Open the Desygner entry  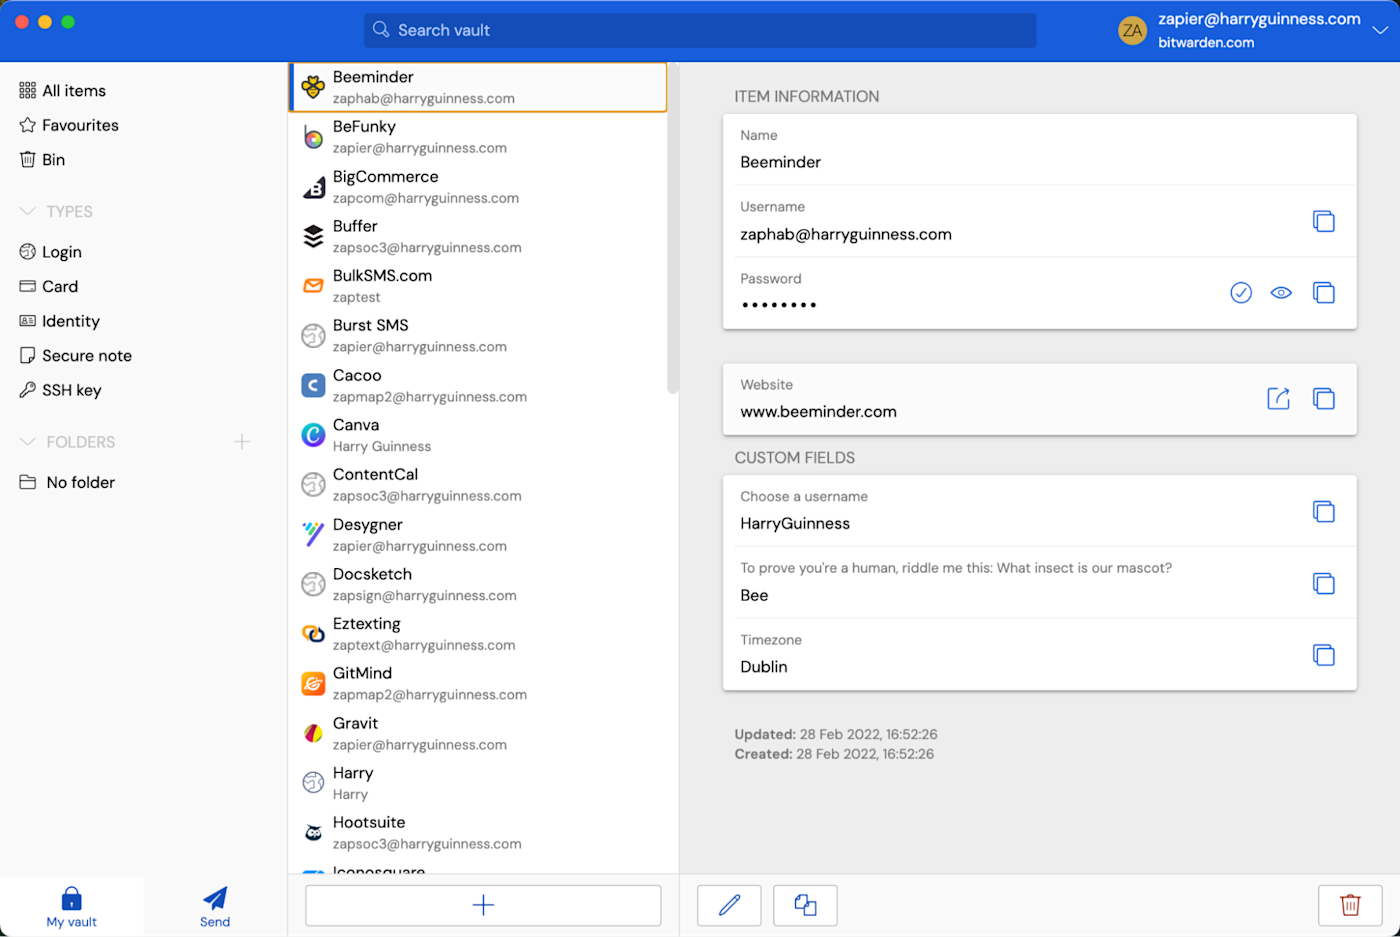coord(478,535)
